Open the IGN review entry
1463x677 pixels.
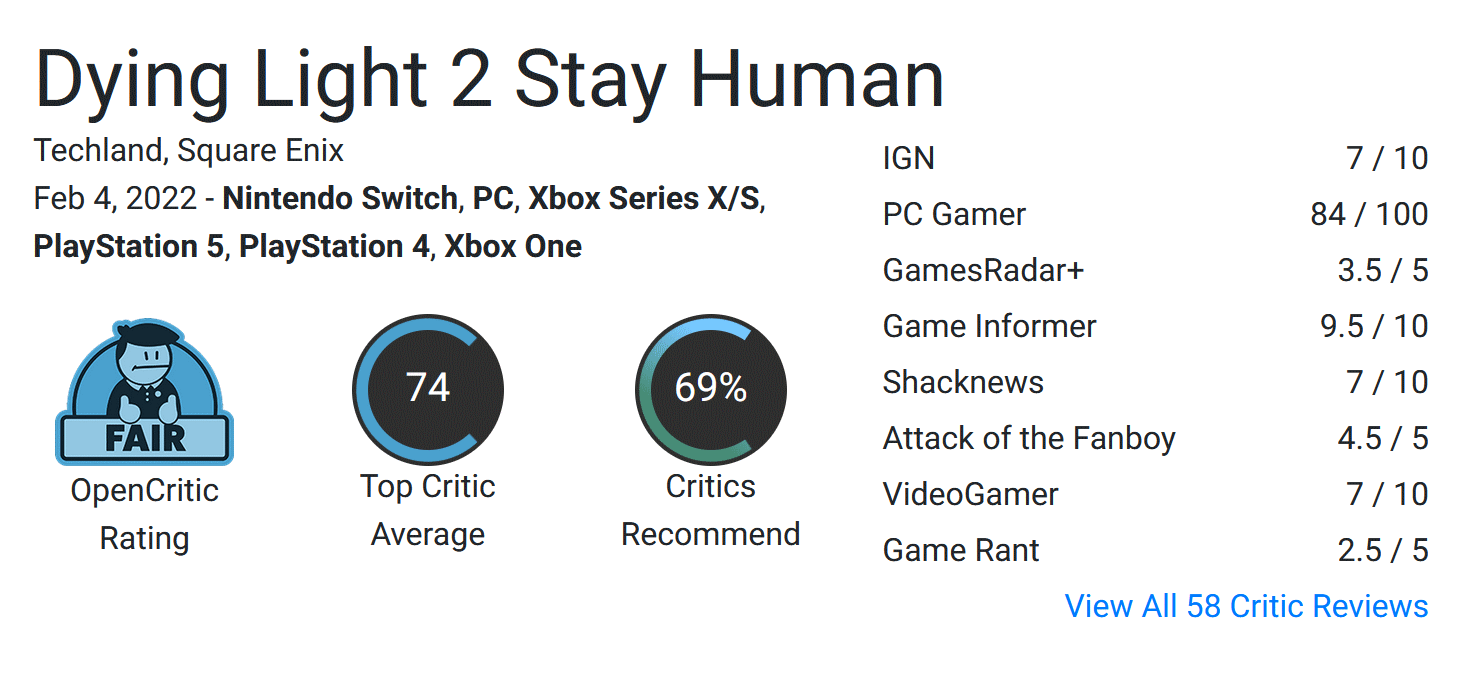point(1155,158)
